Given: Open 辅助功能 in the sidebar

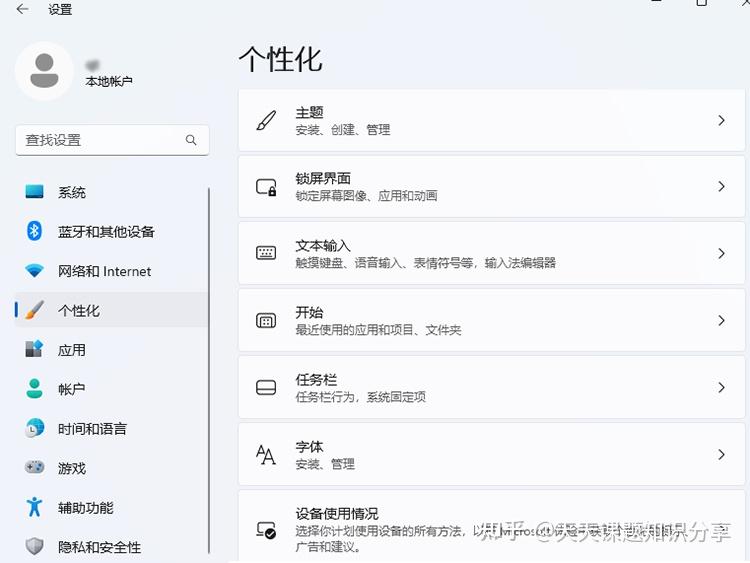Looking at the screenshot, I should 111,507.
